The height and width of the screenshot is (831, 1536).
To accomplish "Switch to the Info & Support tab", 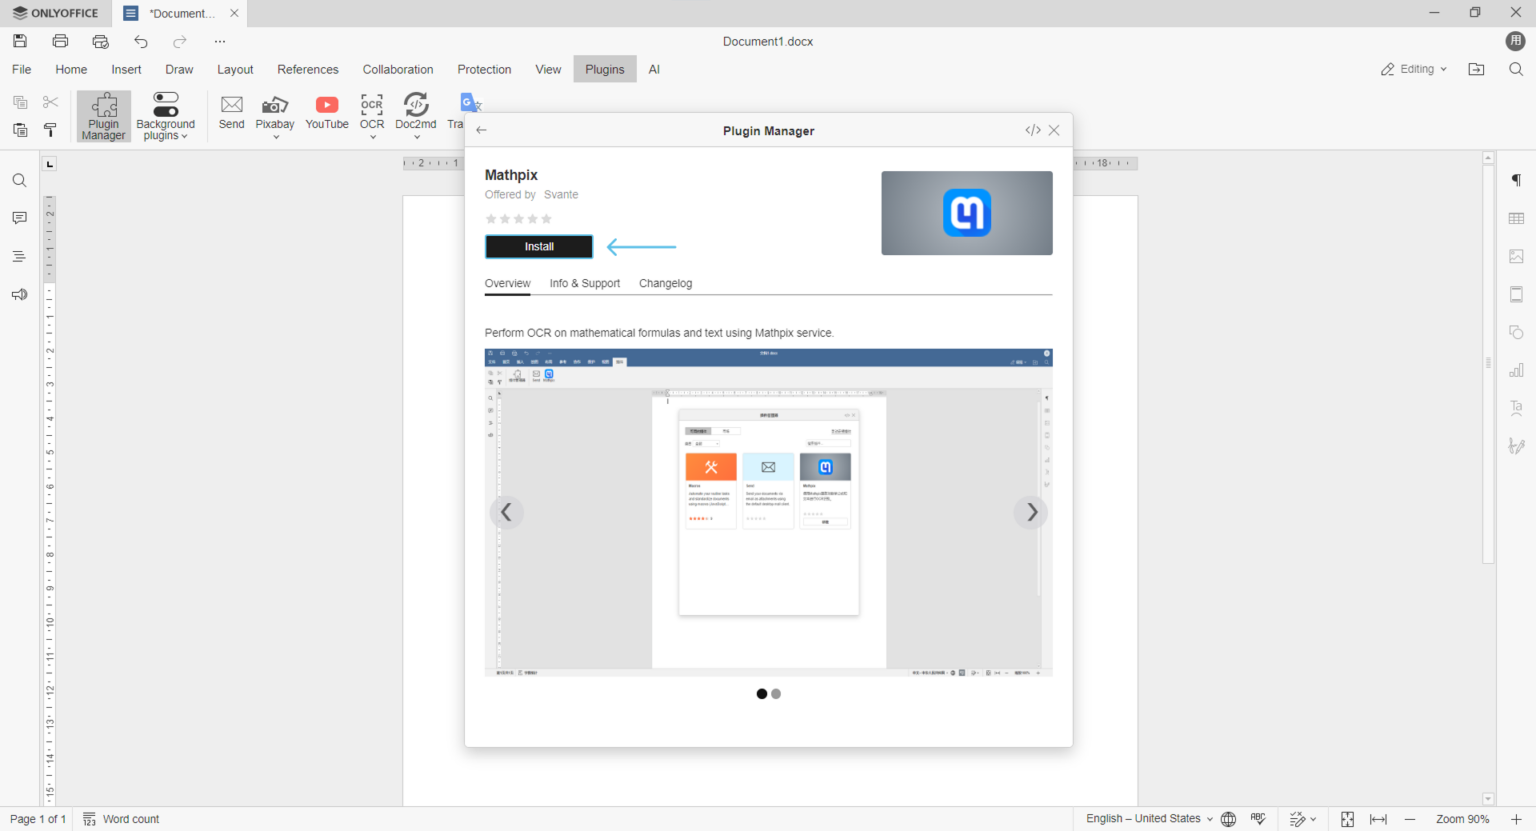I will click(584, 283).
